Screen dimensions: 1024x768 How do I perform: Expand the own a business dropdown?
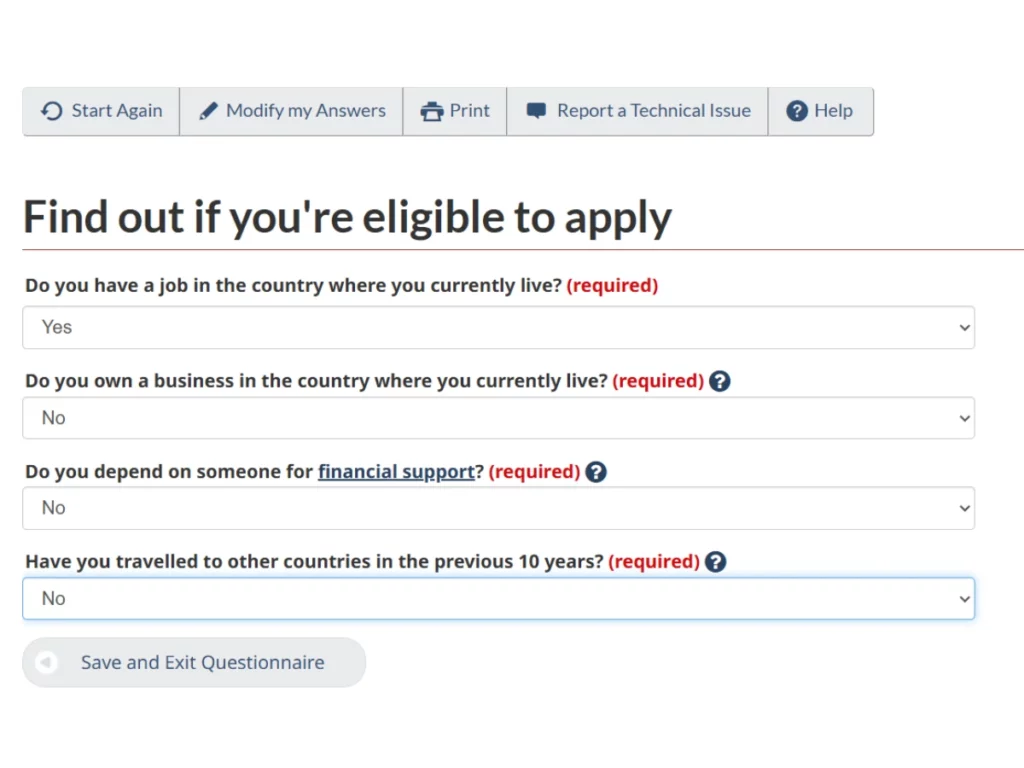tap(498, 418)
